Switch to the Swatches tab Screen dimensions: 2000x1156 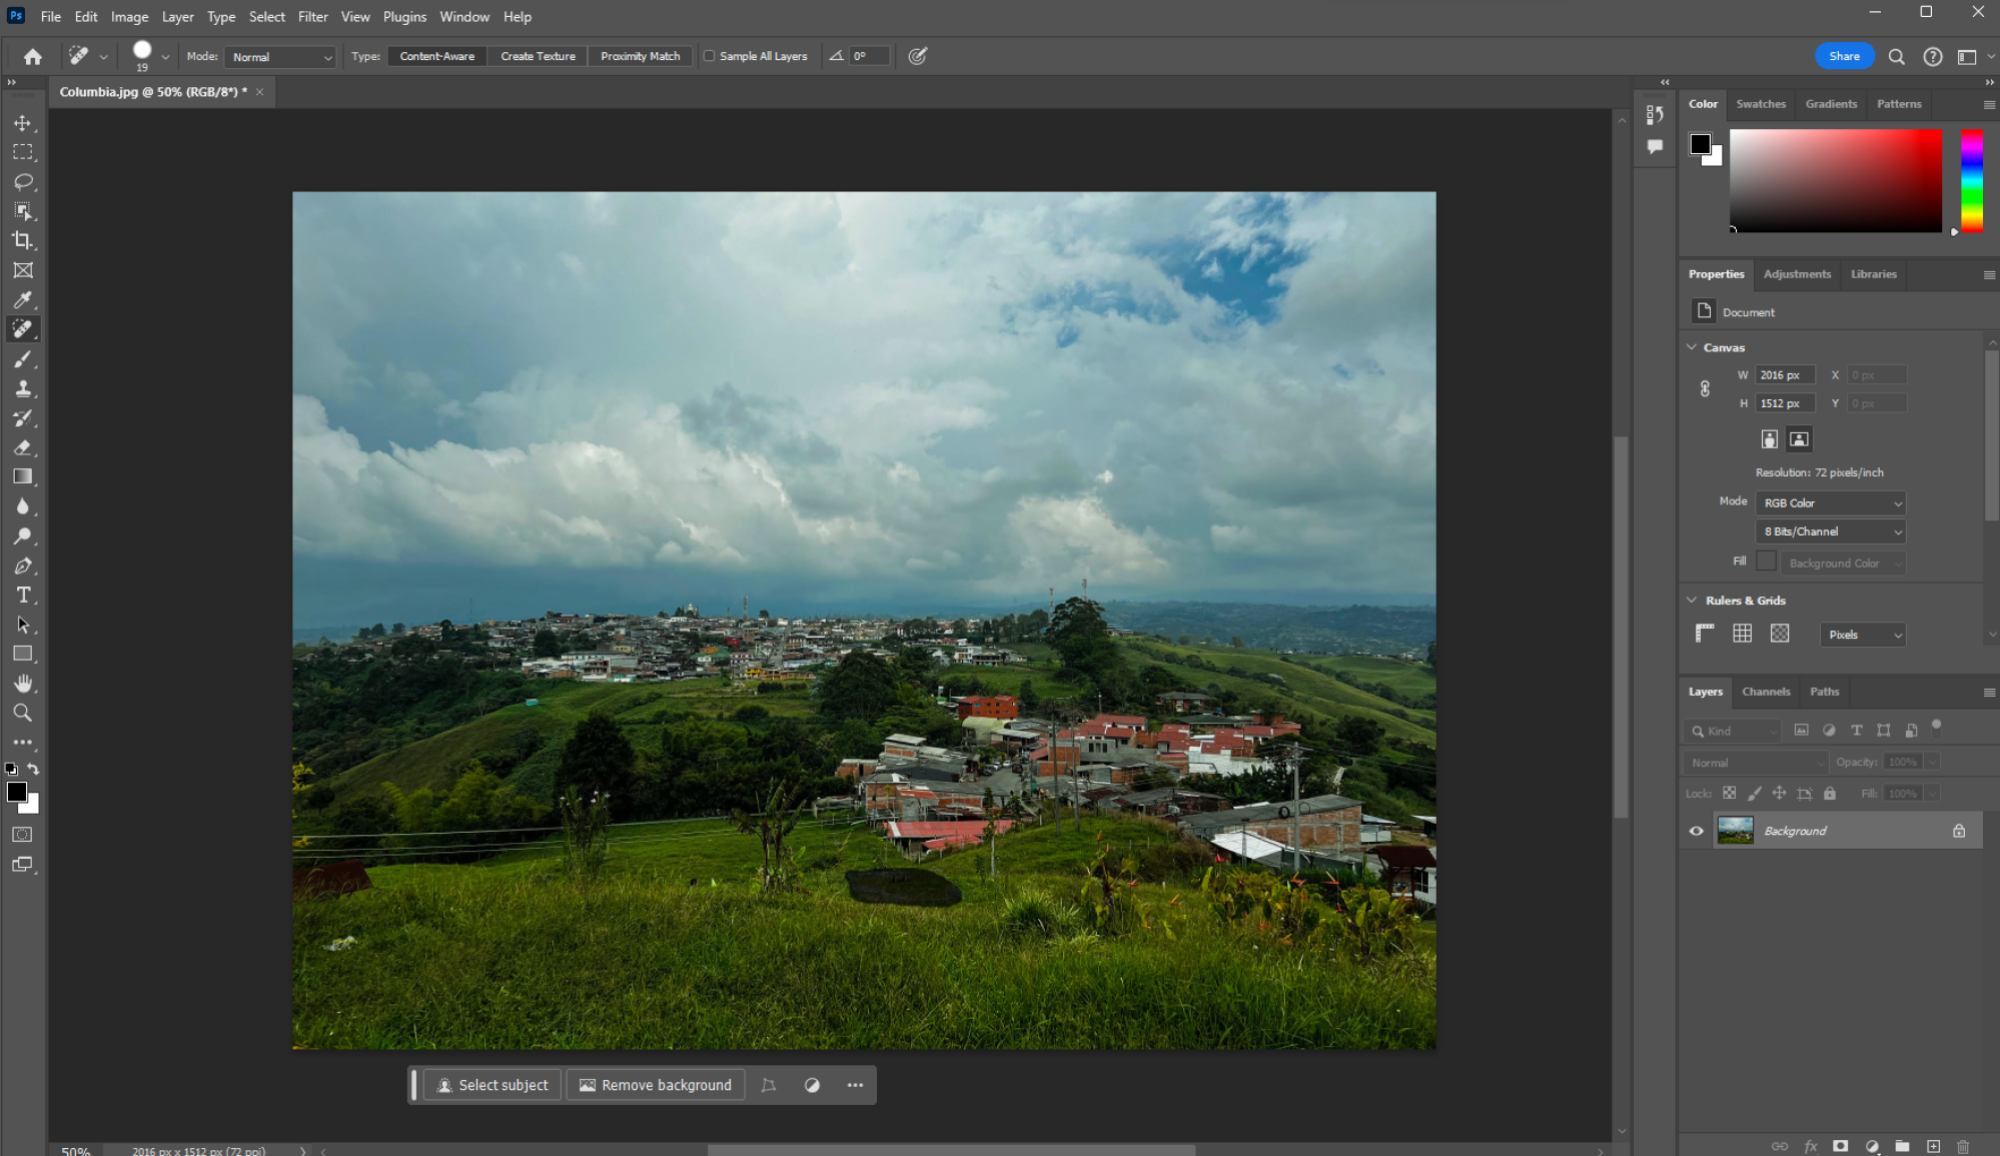pyautogui.click(x=1761, y=102)
